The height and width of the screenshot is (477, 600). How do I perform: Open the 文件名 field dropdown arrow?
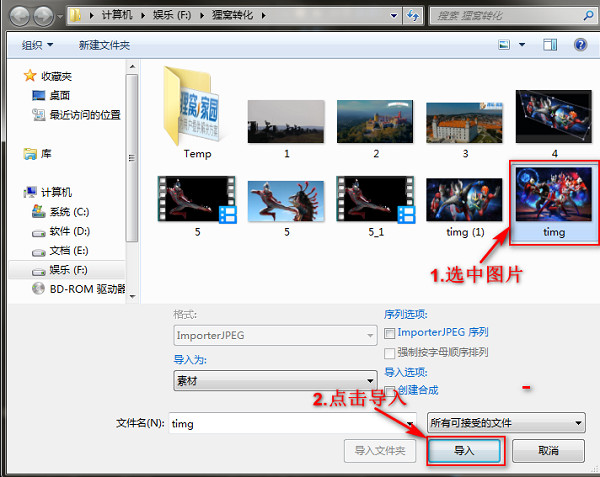coord(410,423)
